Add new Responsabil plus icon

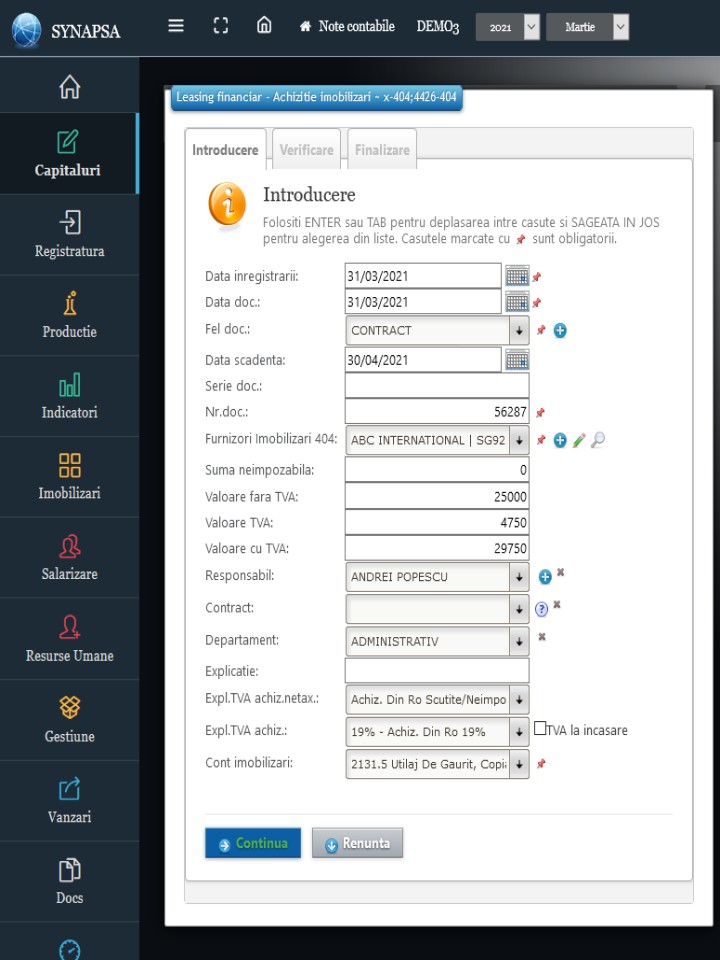tap(545, 577)
